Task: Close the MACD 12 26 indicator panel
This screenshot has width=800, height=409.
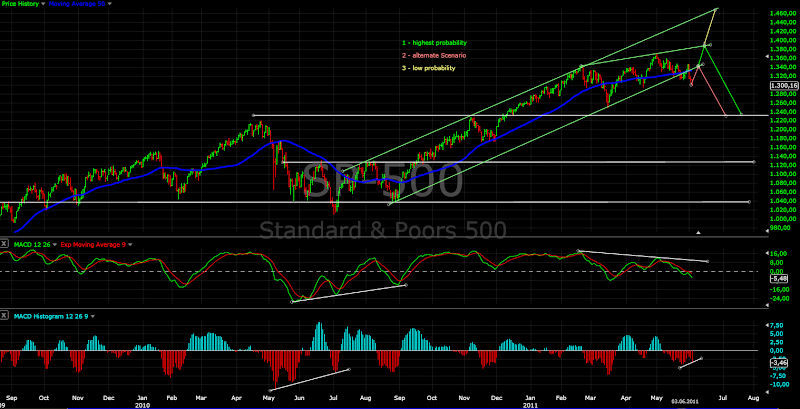Action: (4, 244)
